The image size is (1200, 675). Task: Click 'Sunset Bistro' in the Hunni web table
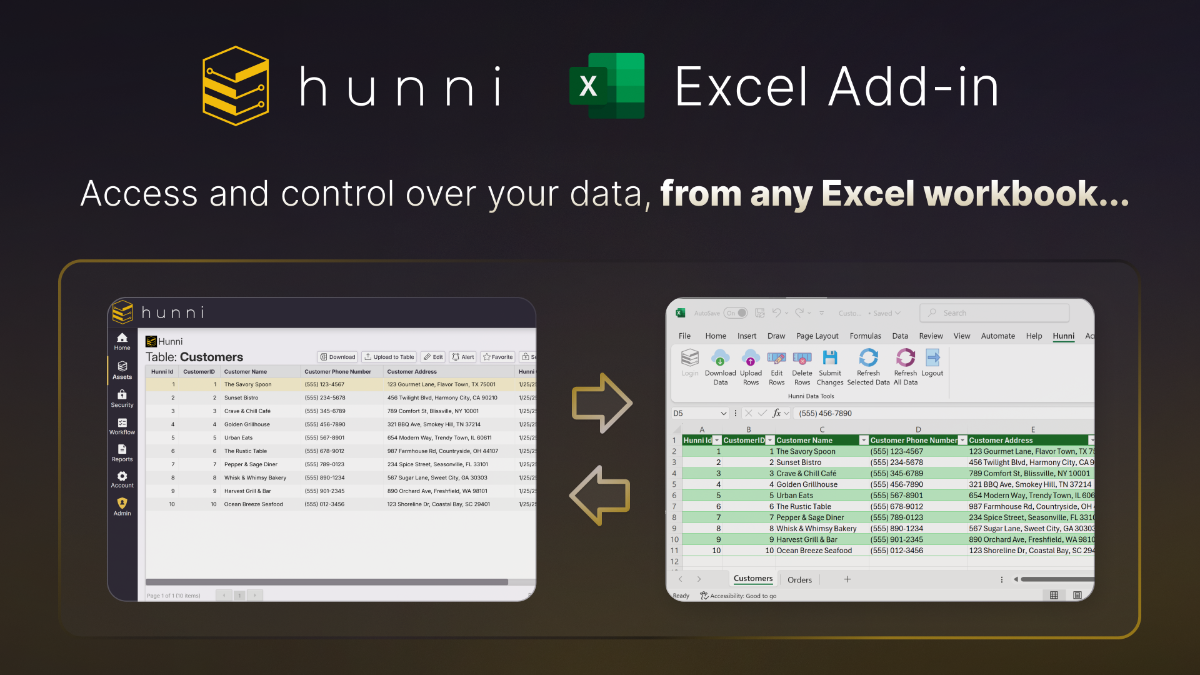pyautogui.click(x=241, y=397)
